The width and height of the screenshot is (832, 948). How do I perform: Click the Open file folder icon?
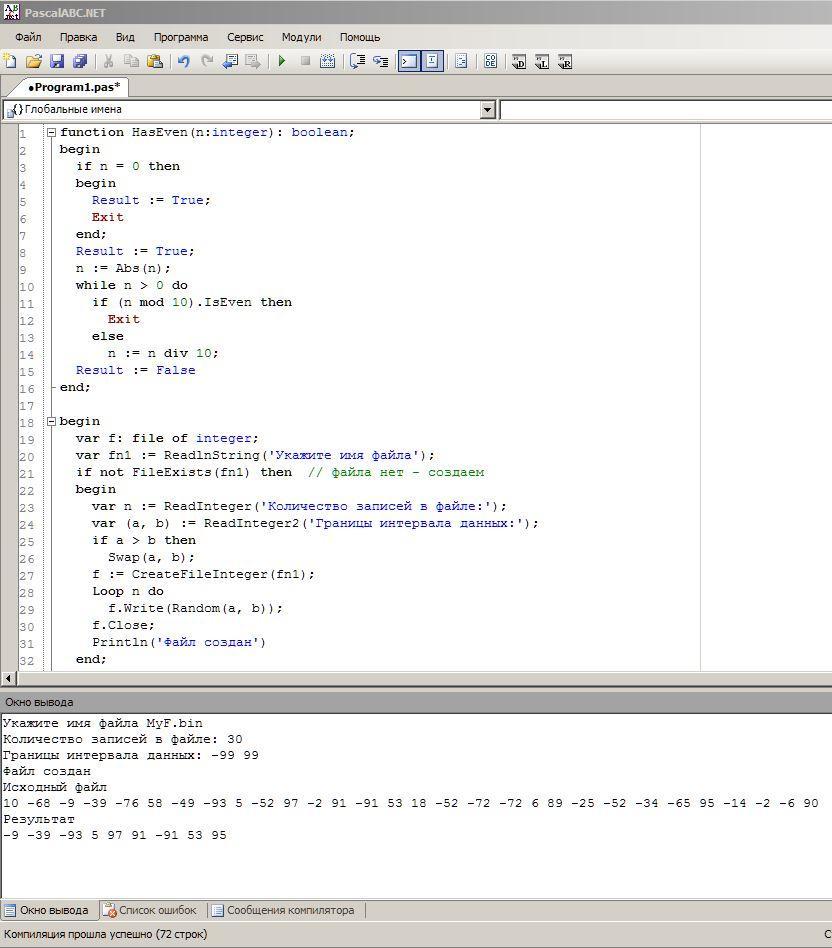tap(34, 61)
